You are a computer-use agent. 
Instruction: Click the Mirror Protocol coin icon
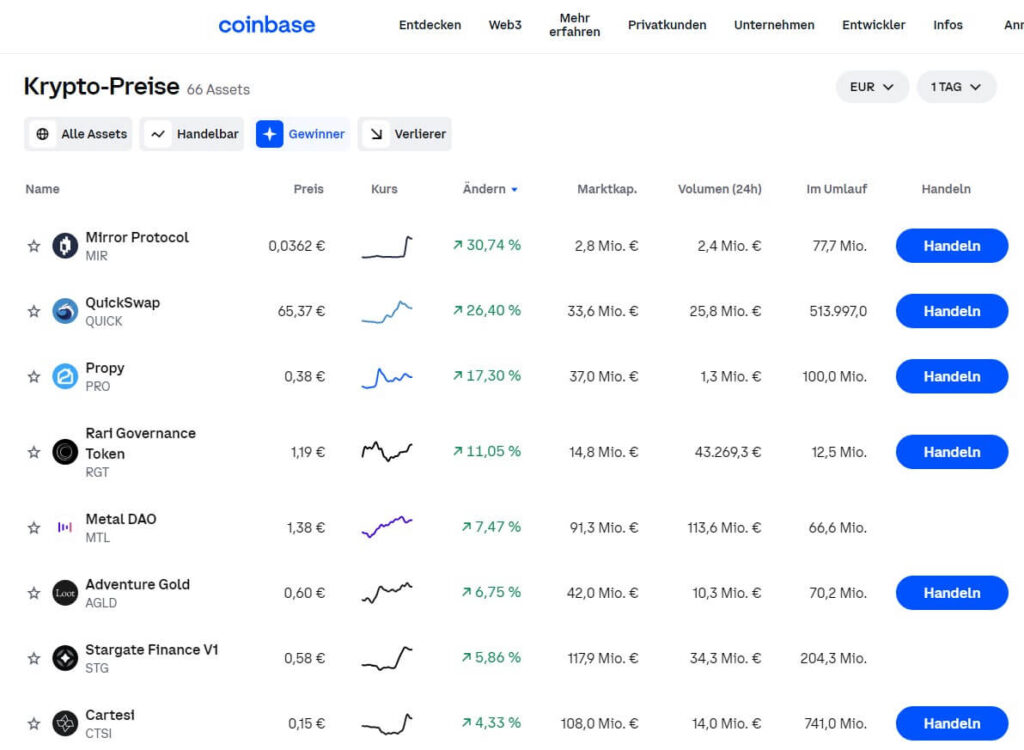(x=65, y=246)
